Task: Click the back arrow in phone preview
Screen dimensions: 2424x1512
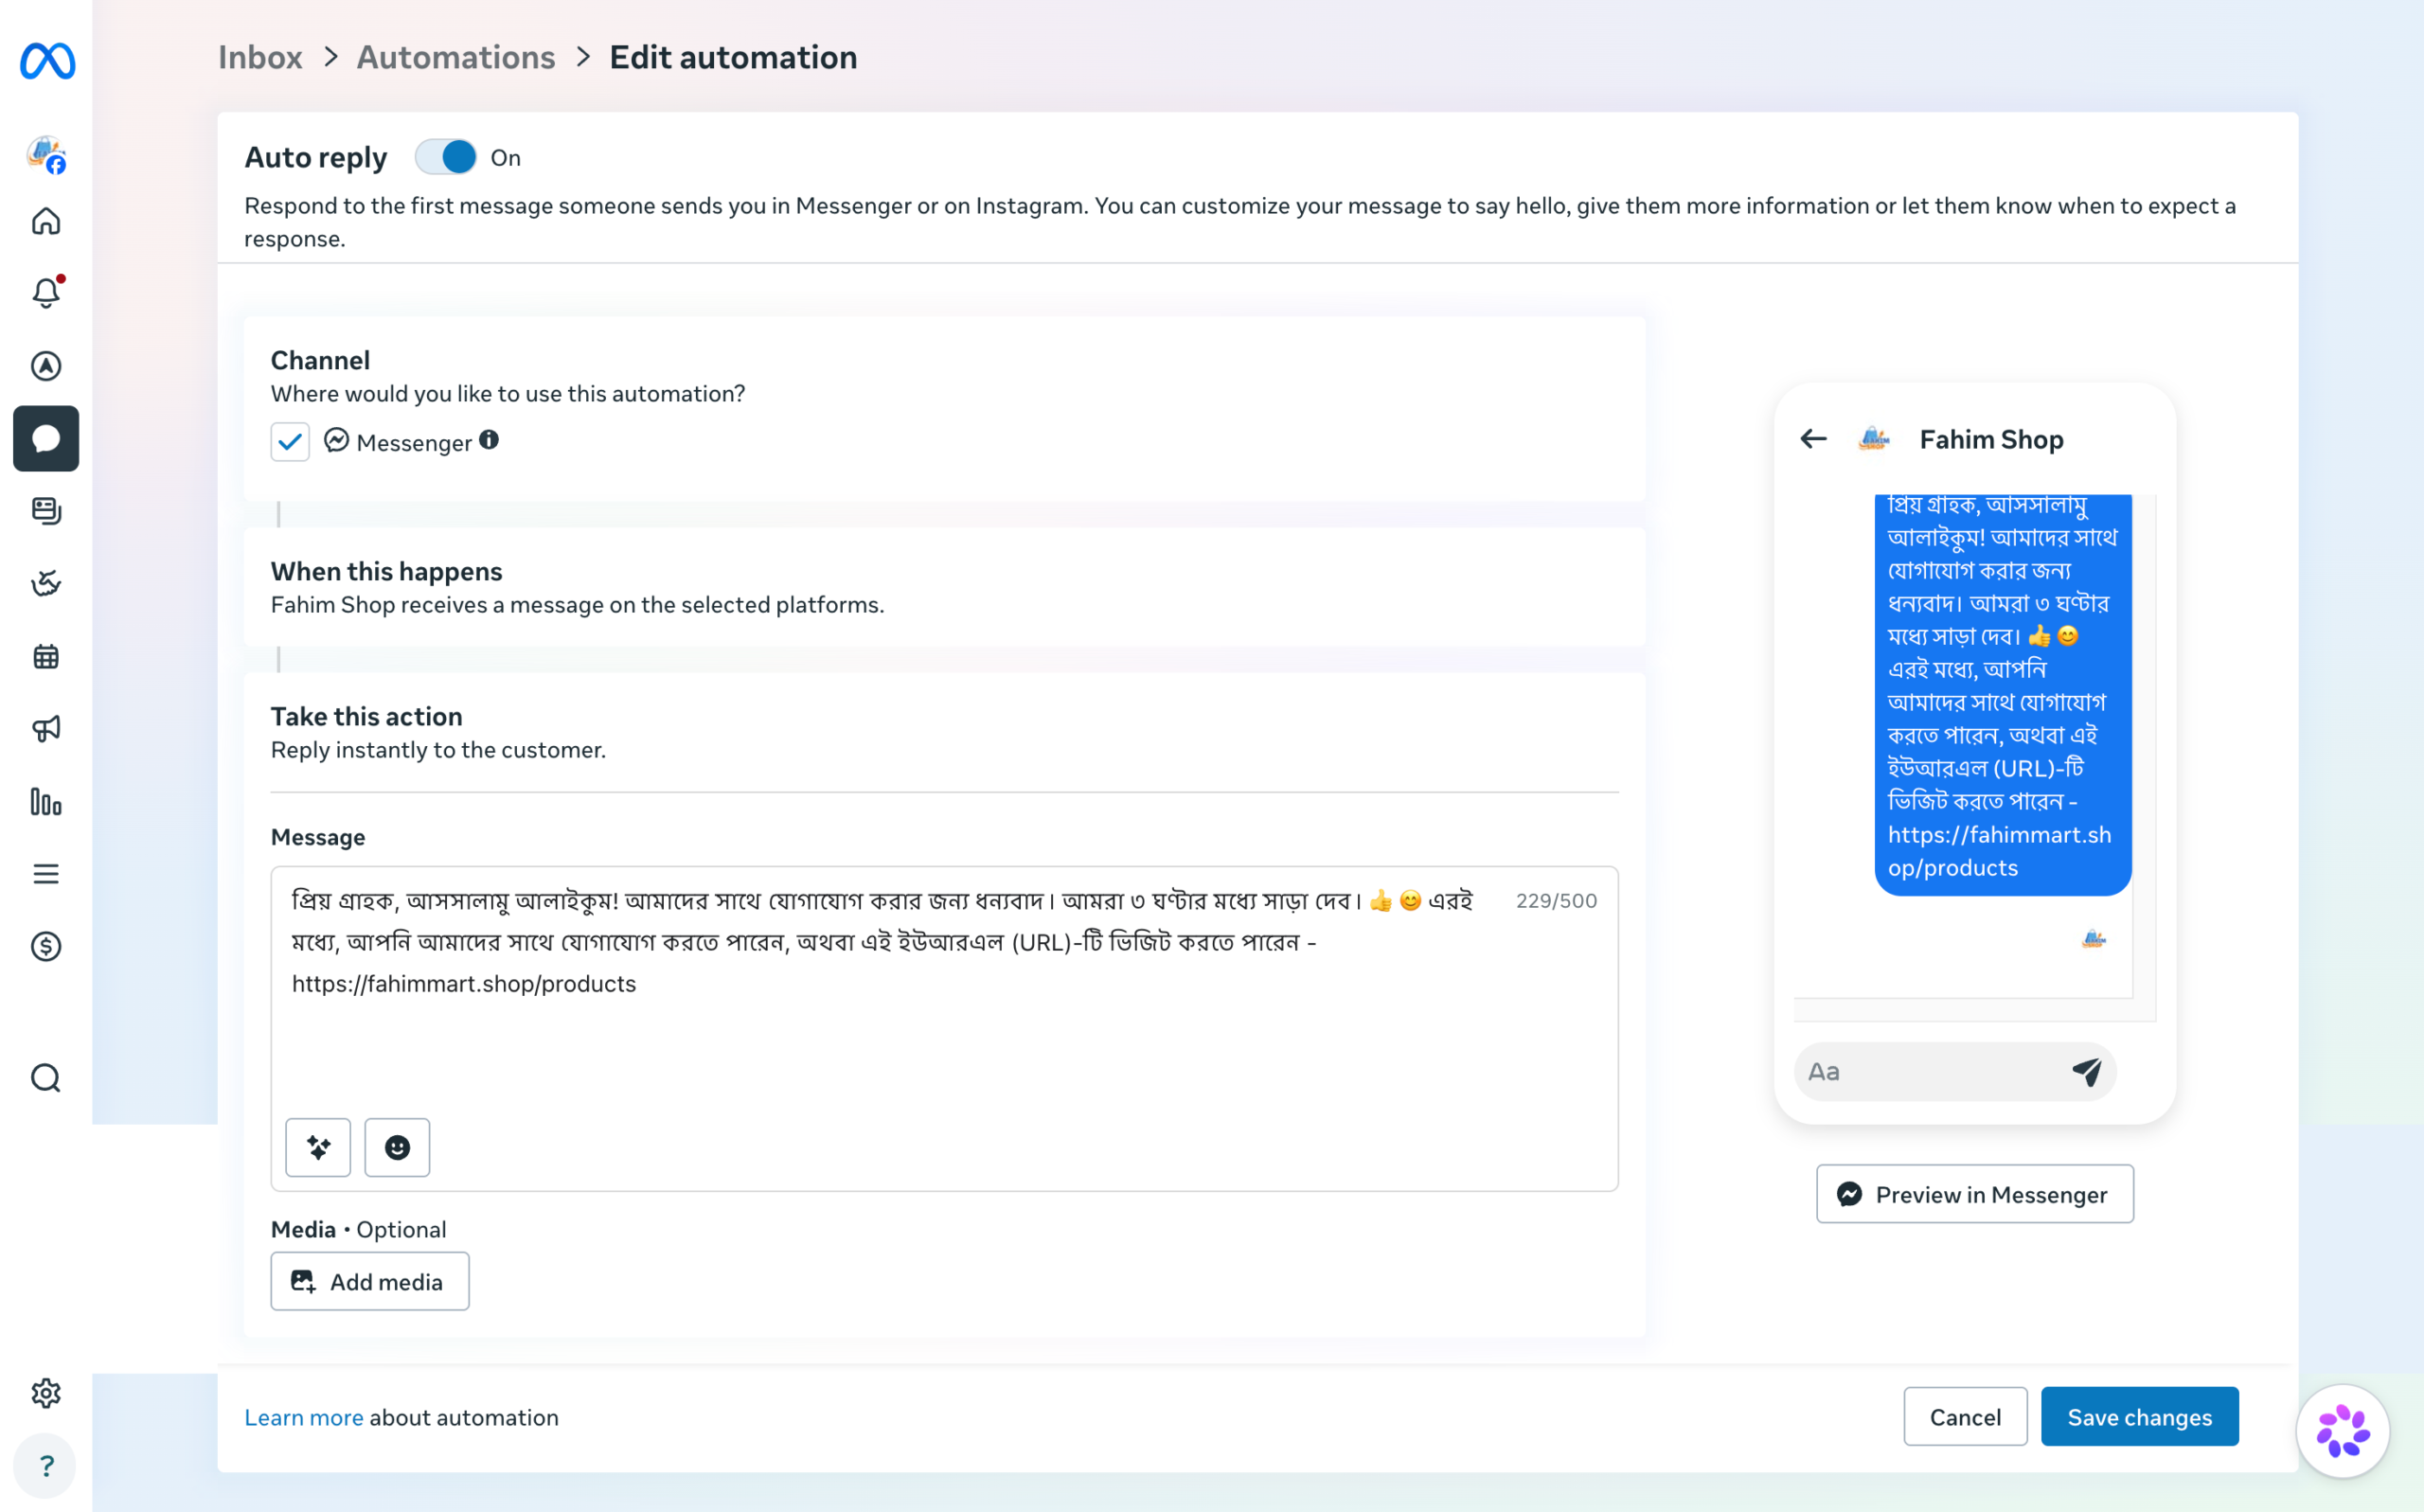Action: click(1813, 439)
